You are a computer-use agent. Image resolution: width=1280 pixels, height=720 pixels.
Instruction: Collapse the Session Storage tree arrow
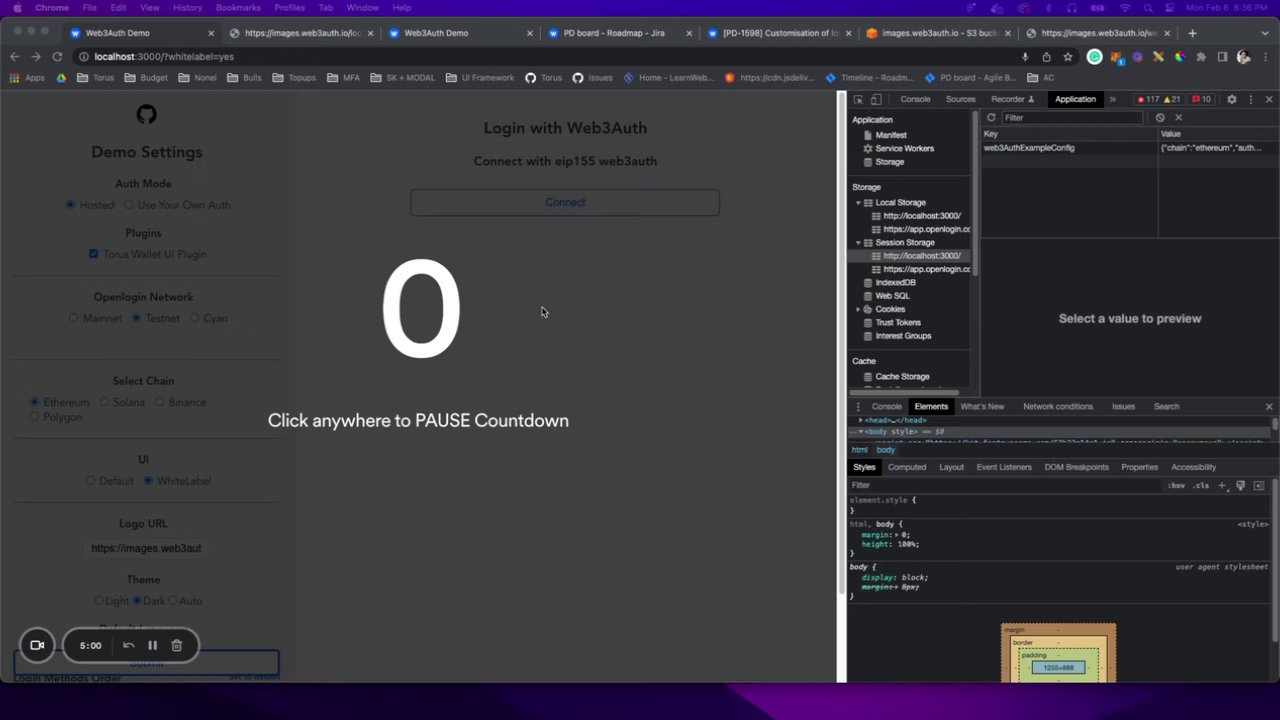point(858,243)
